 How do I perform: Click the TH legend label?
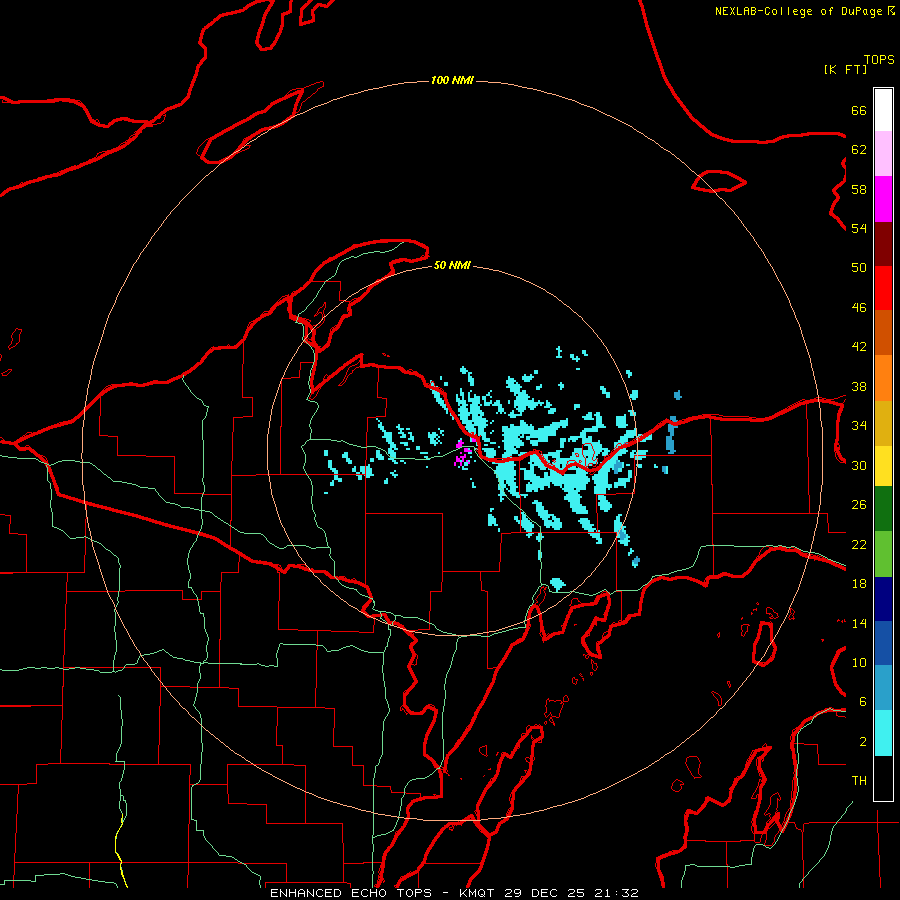(x=859, y=781)
